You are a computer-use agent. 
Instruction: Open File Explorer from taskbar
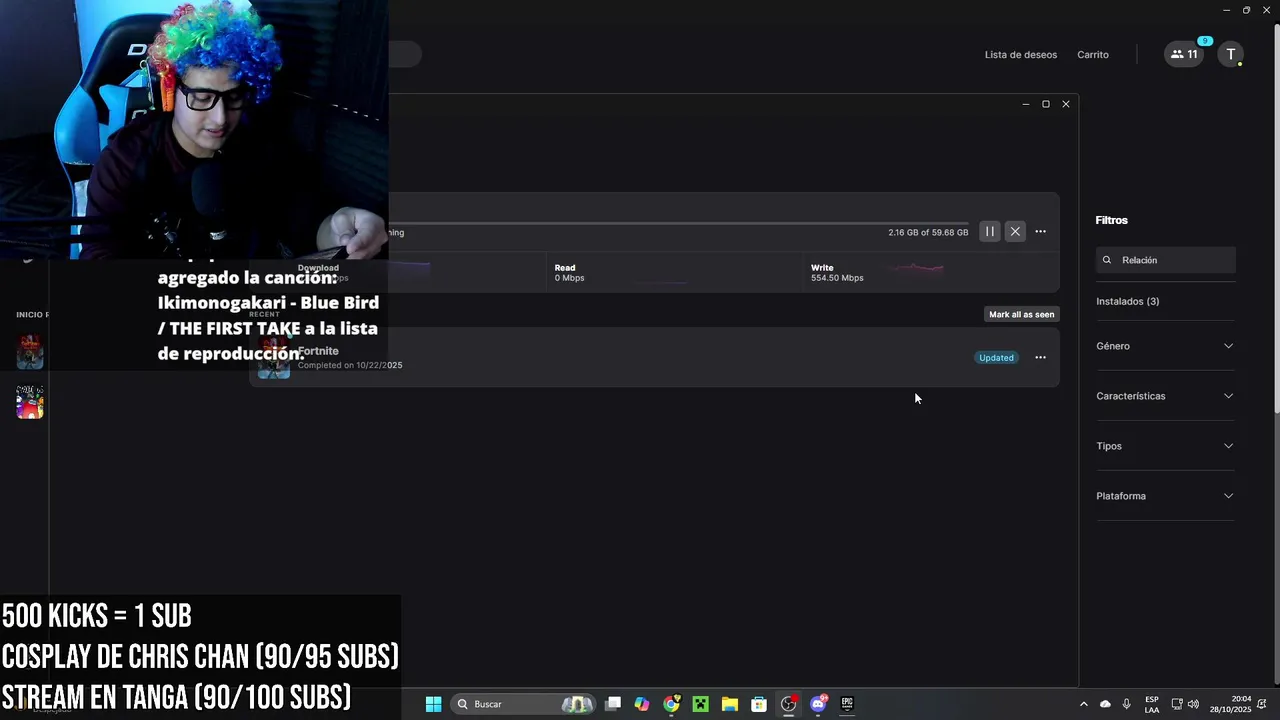click(x=730, y=704)
